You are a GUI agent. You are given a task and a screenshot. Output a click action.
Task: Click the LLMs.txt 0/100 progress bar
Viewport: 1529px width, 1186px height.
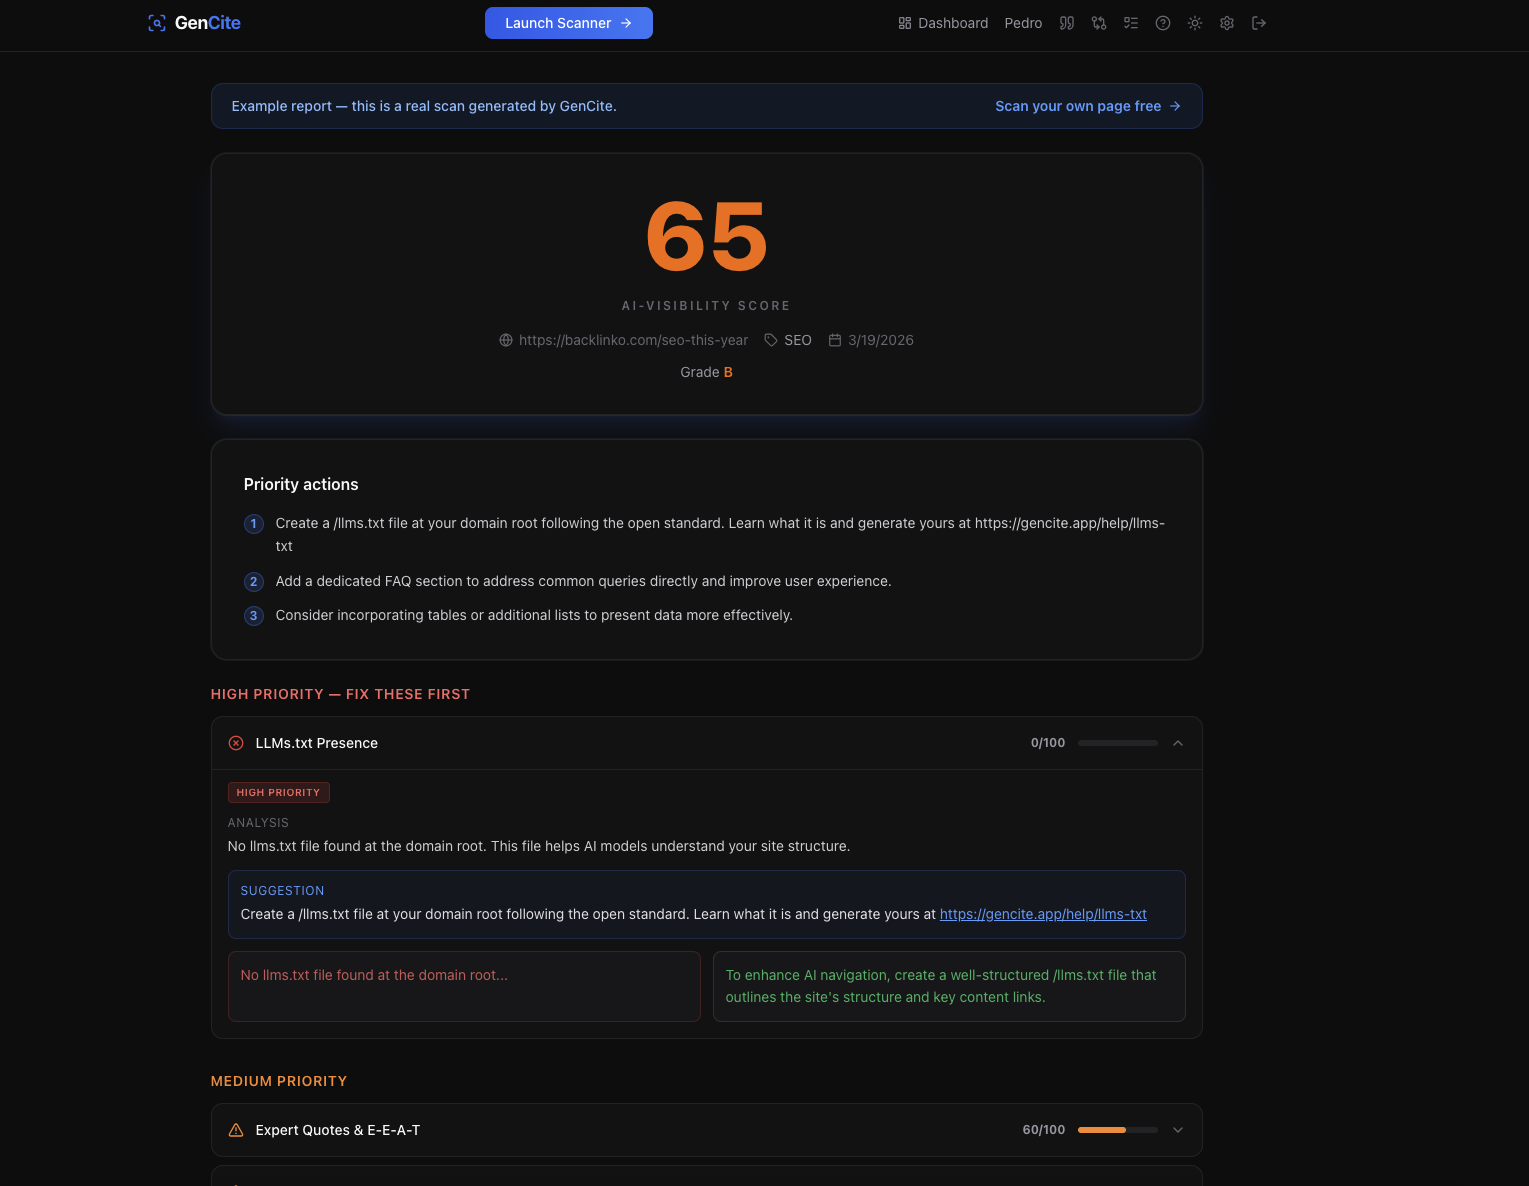click(x=1118, y=743)
